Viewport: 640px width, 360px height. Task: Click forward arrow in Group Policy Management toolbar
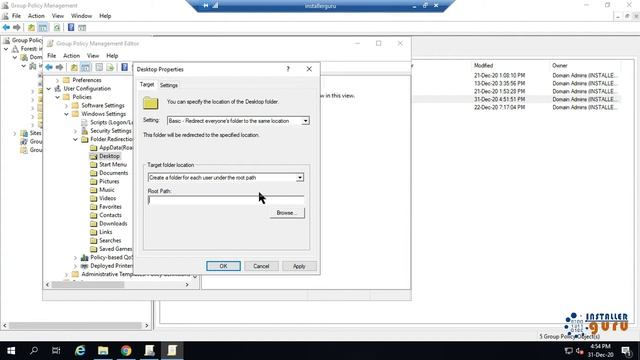click(x=16, y=27)
